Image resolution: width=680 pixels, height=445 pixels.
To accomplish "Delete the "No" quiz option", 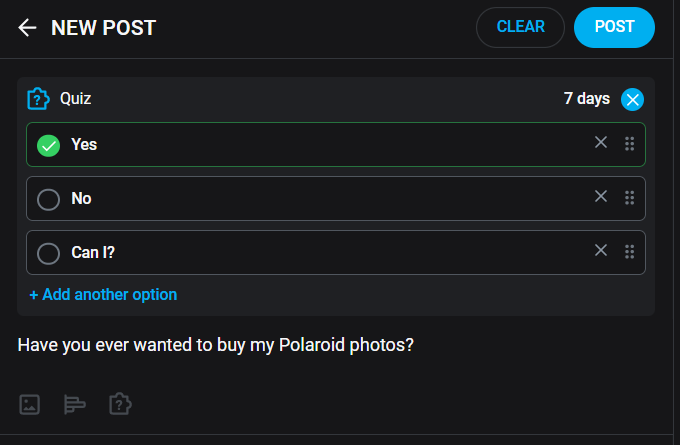I will [601, 197].
